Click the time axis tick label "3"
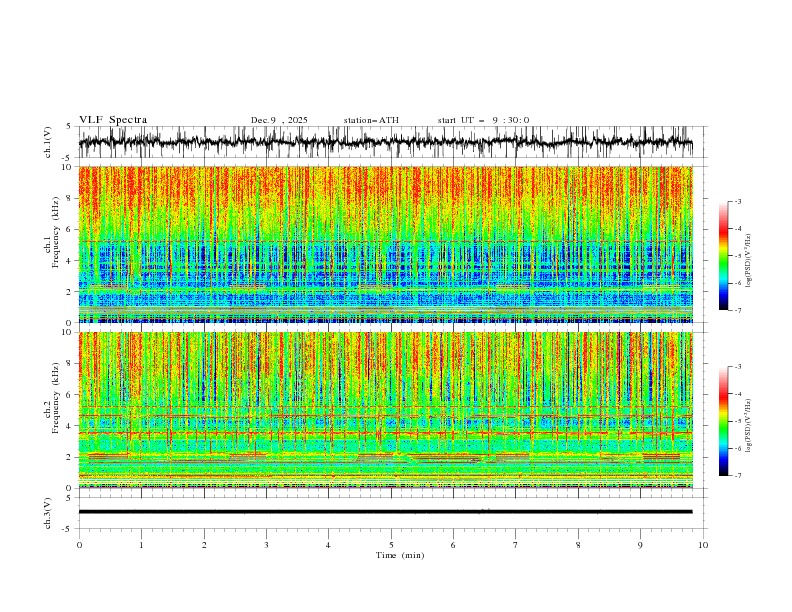 click(266, 545)
